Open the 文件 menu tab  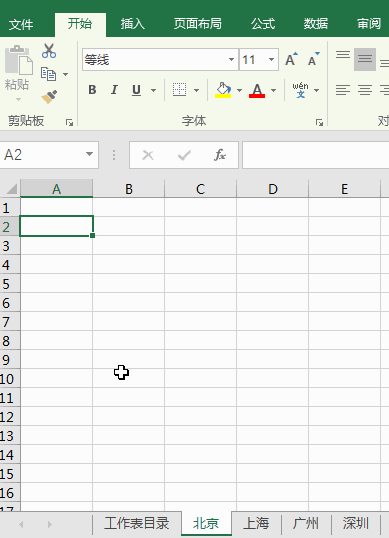(x=21, y=24)
